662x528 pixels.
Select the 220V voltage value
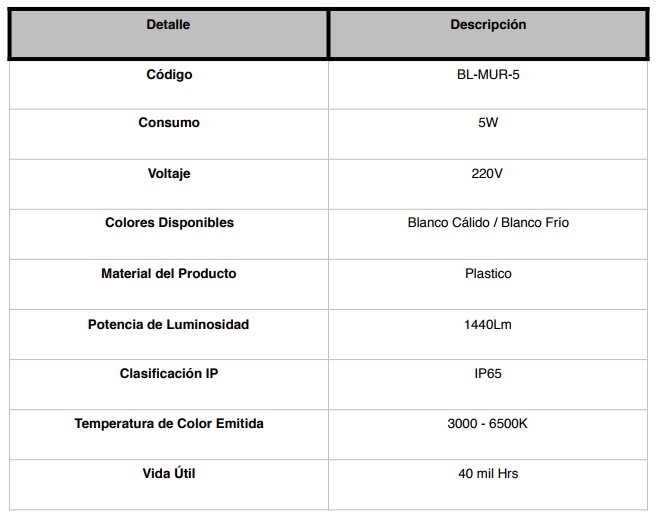coord(487,174)
